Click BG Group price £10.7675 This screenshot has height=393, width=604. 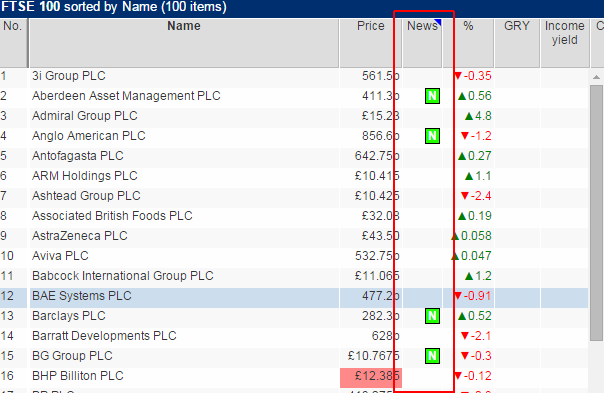[x=374, y=356]
